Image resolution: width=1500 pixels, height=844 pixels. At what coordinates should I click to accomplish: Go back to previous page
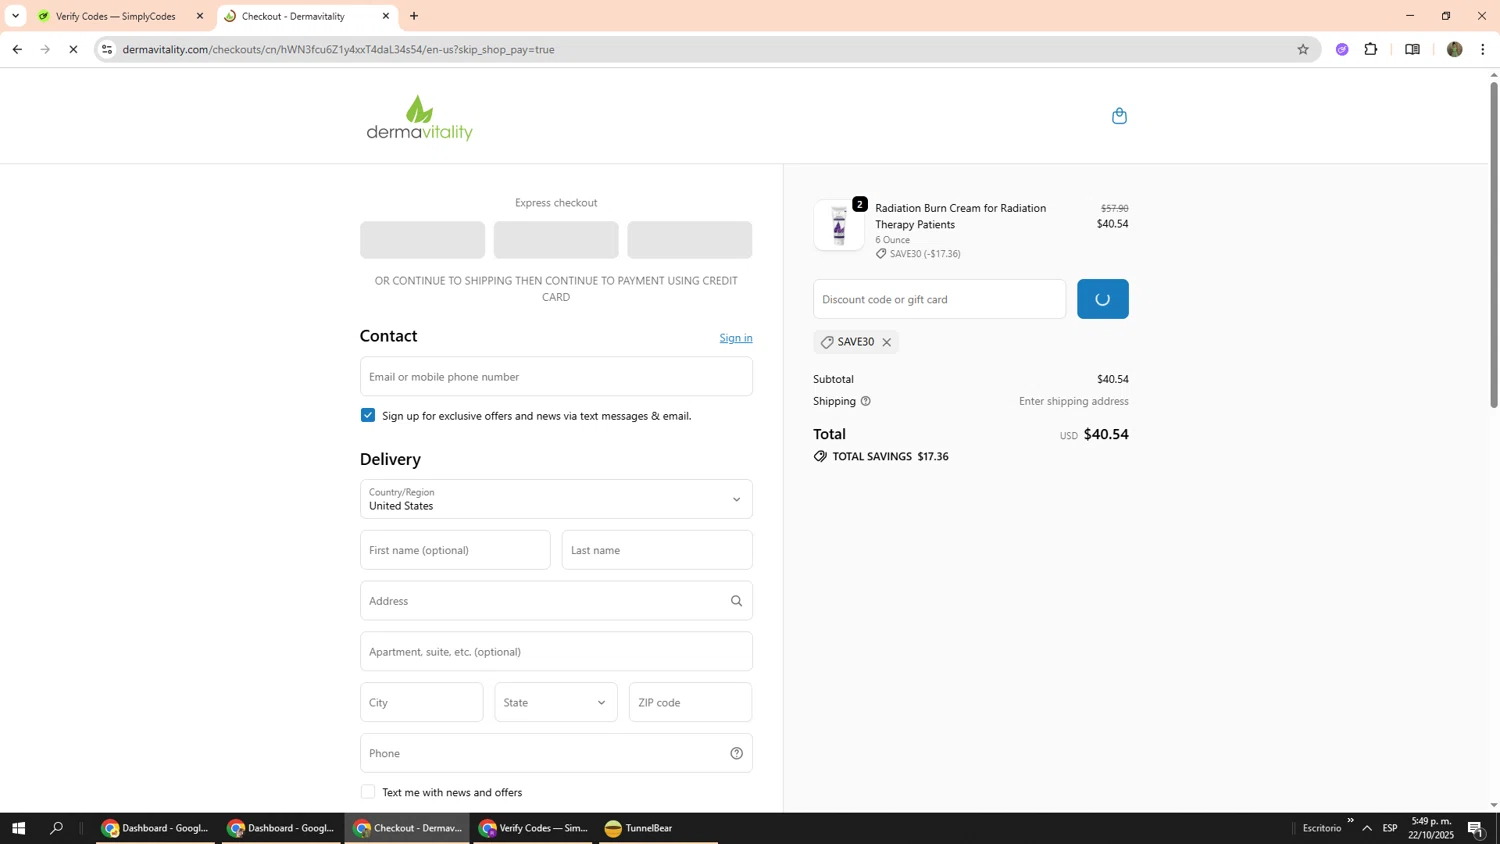tap(17, 49)
